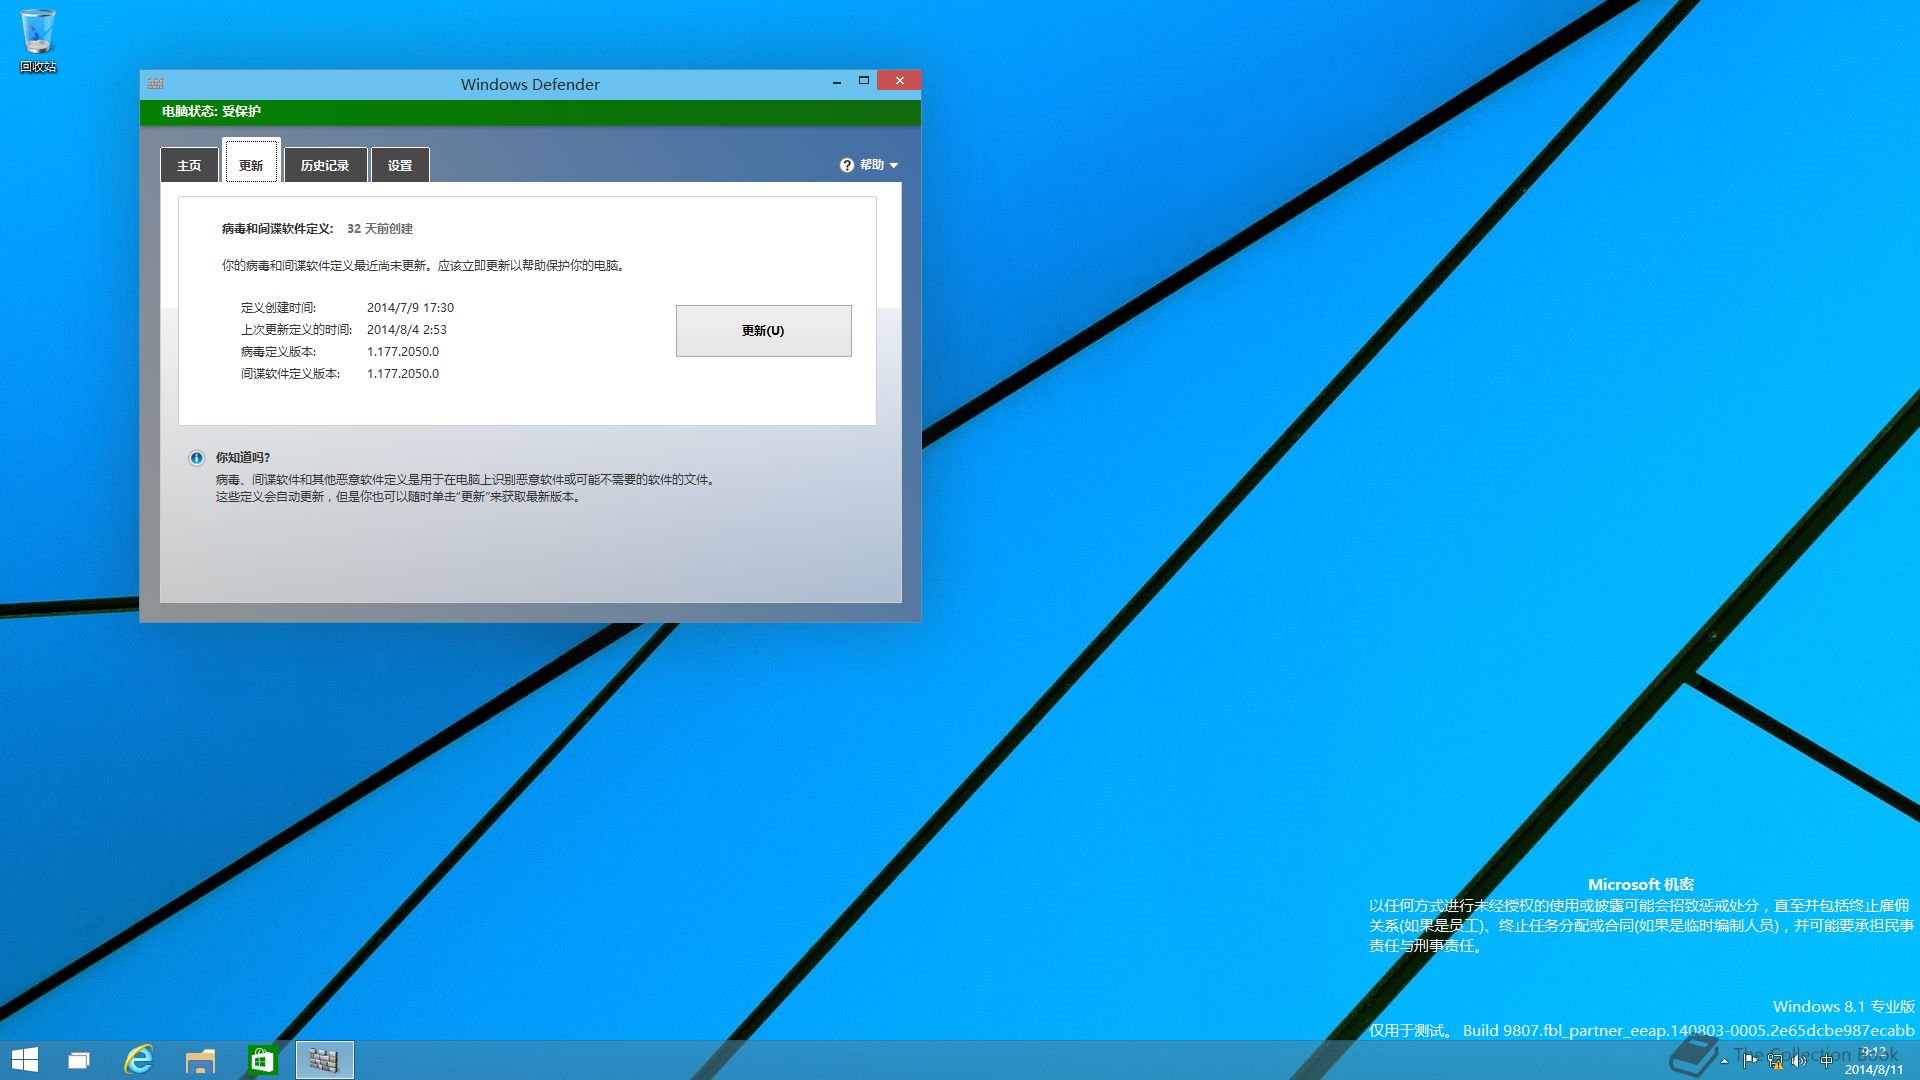Click the definition created time 2014/7/9 17:30
Image resolution: width=1920 pixels, height=1080 pixels.
(x=410, y=308)
